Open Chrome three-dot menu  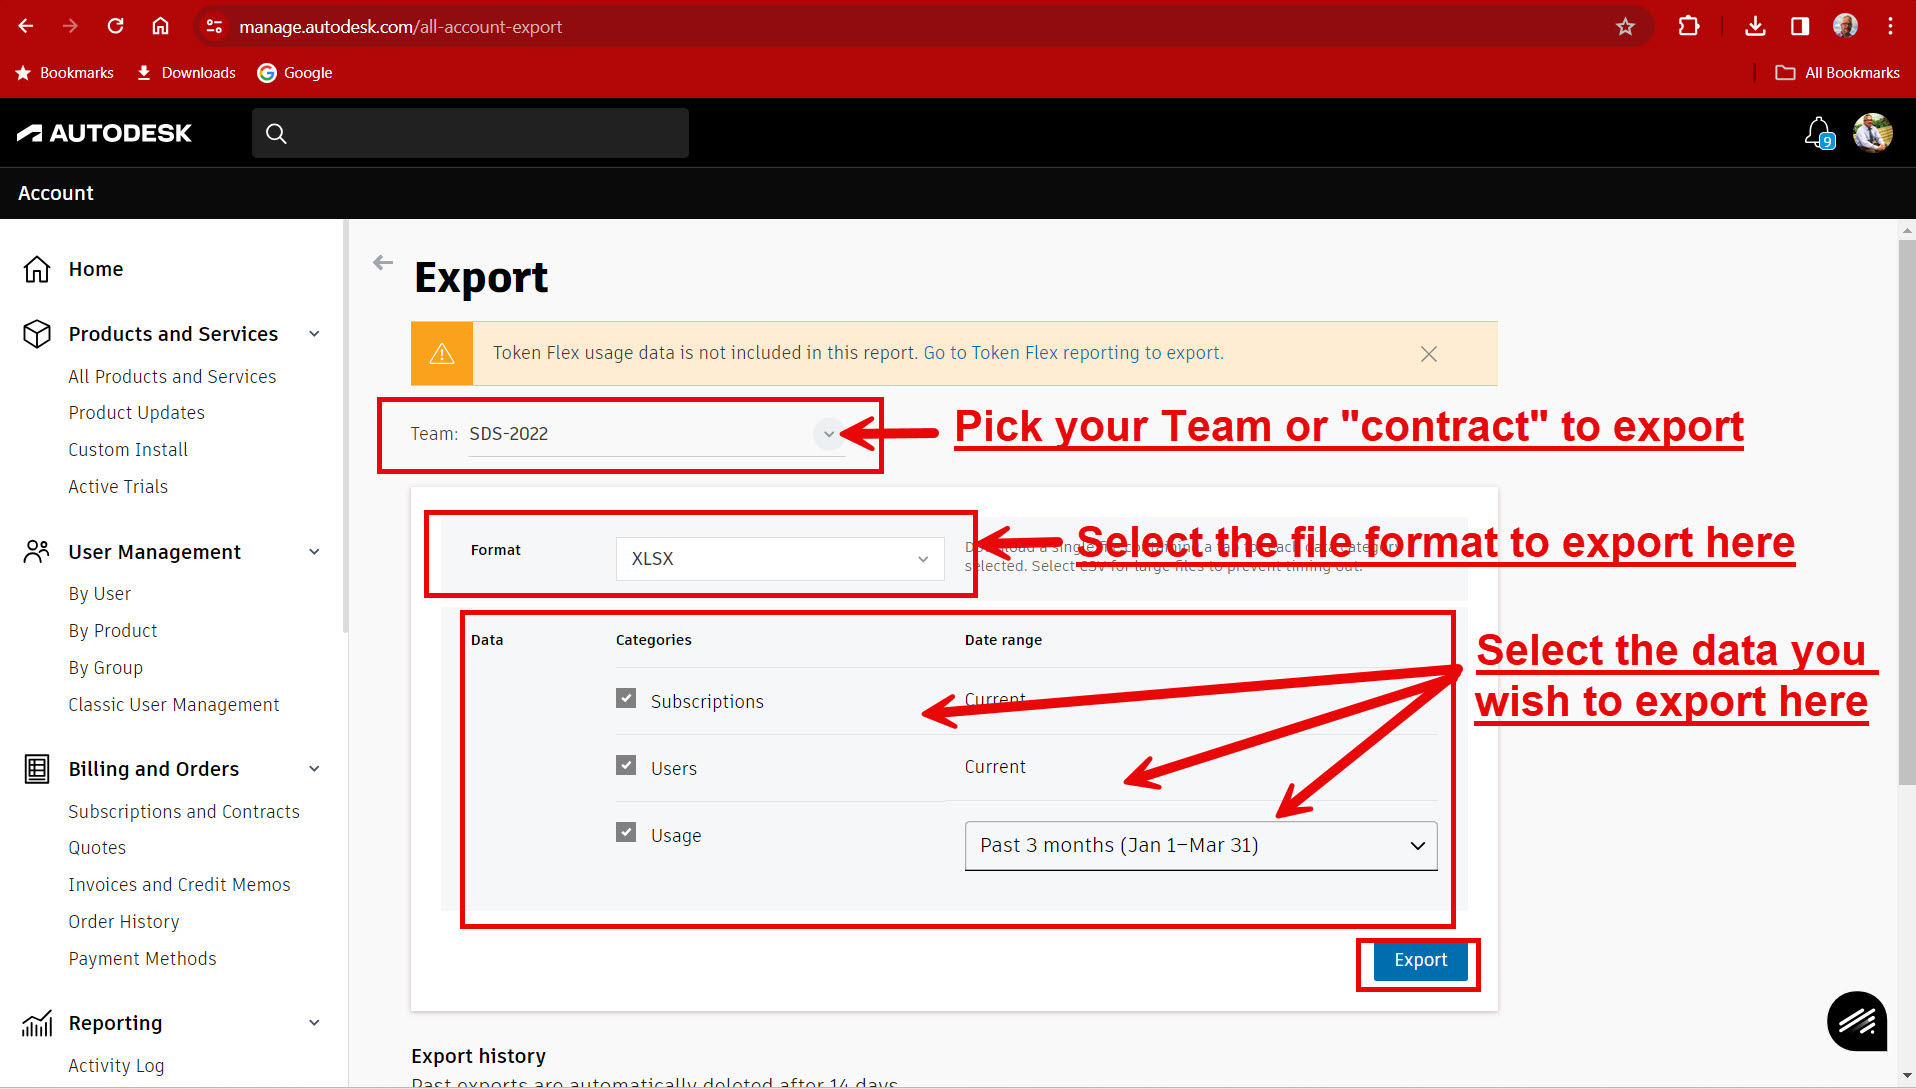pos(1890,27)
